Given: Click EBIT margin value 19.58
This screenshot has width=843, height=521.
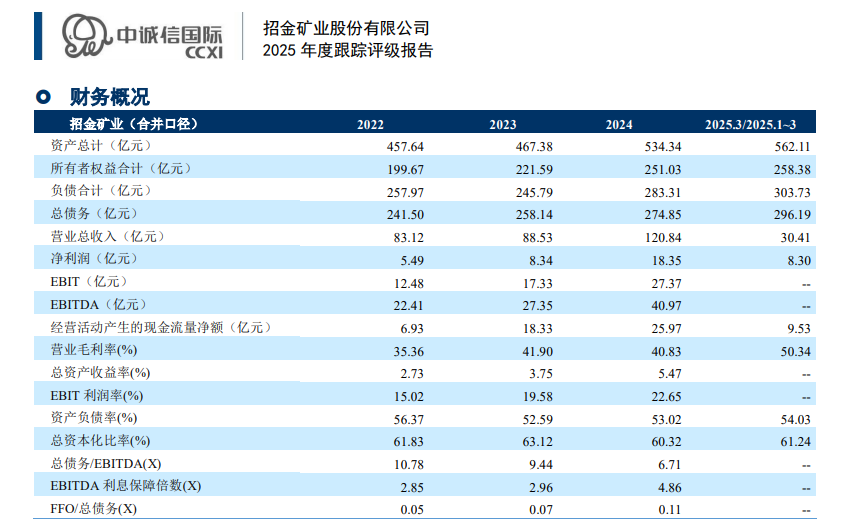Looking at the screenshot, I should 538,397.
